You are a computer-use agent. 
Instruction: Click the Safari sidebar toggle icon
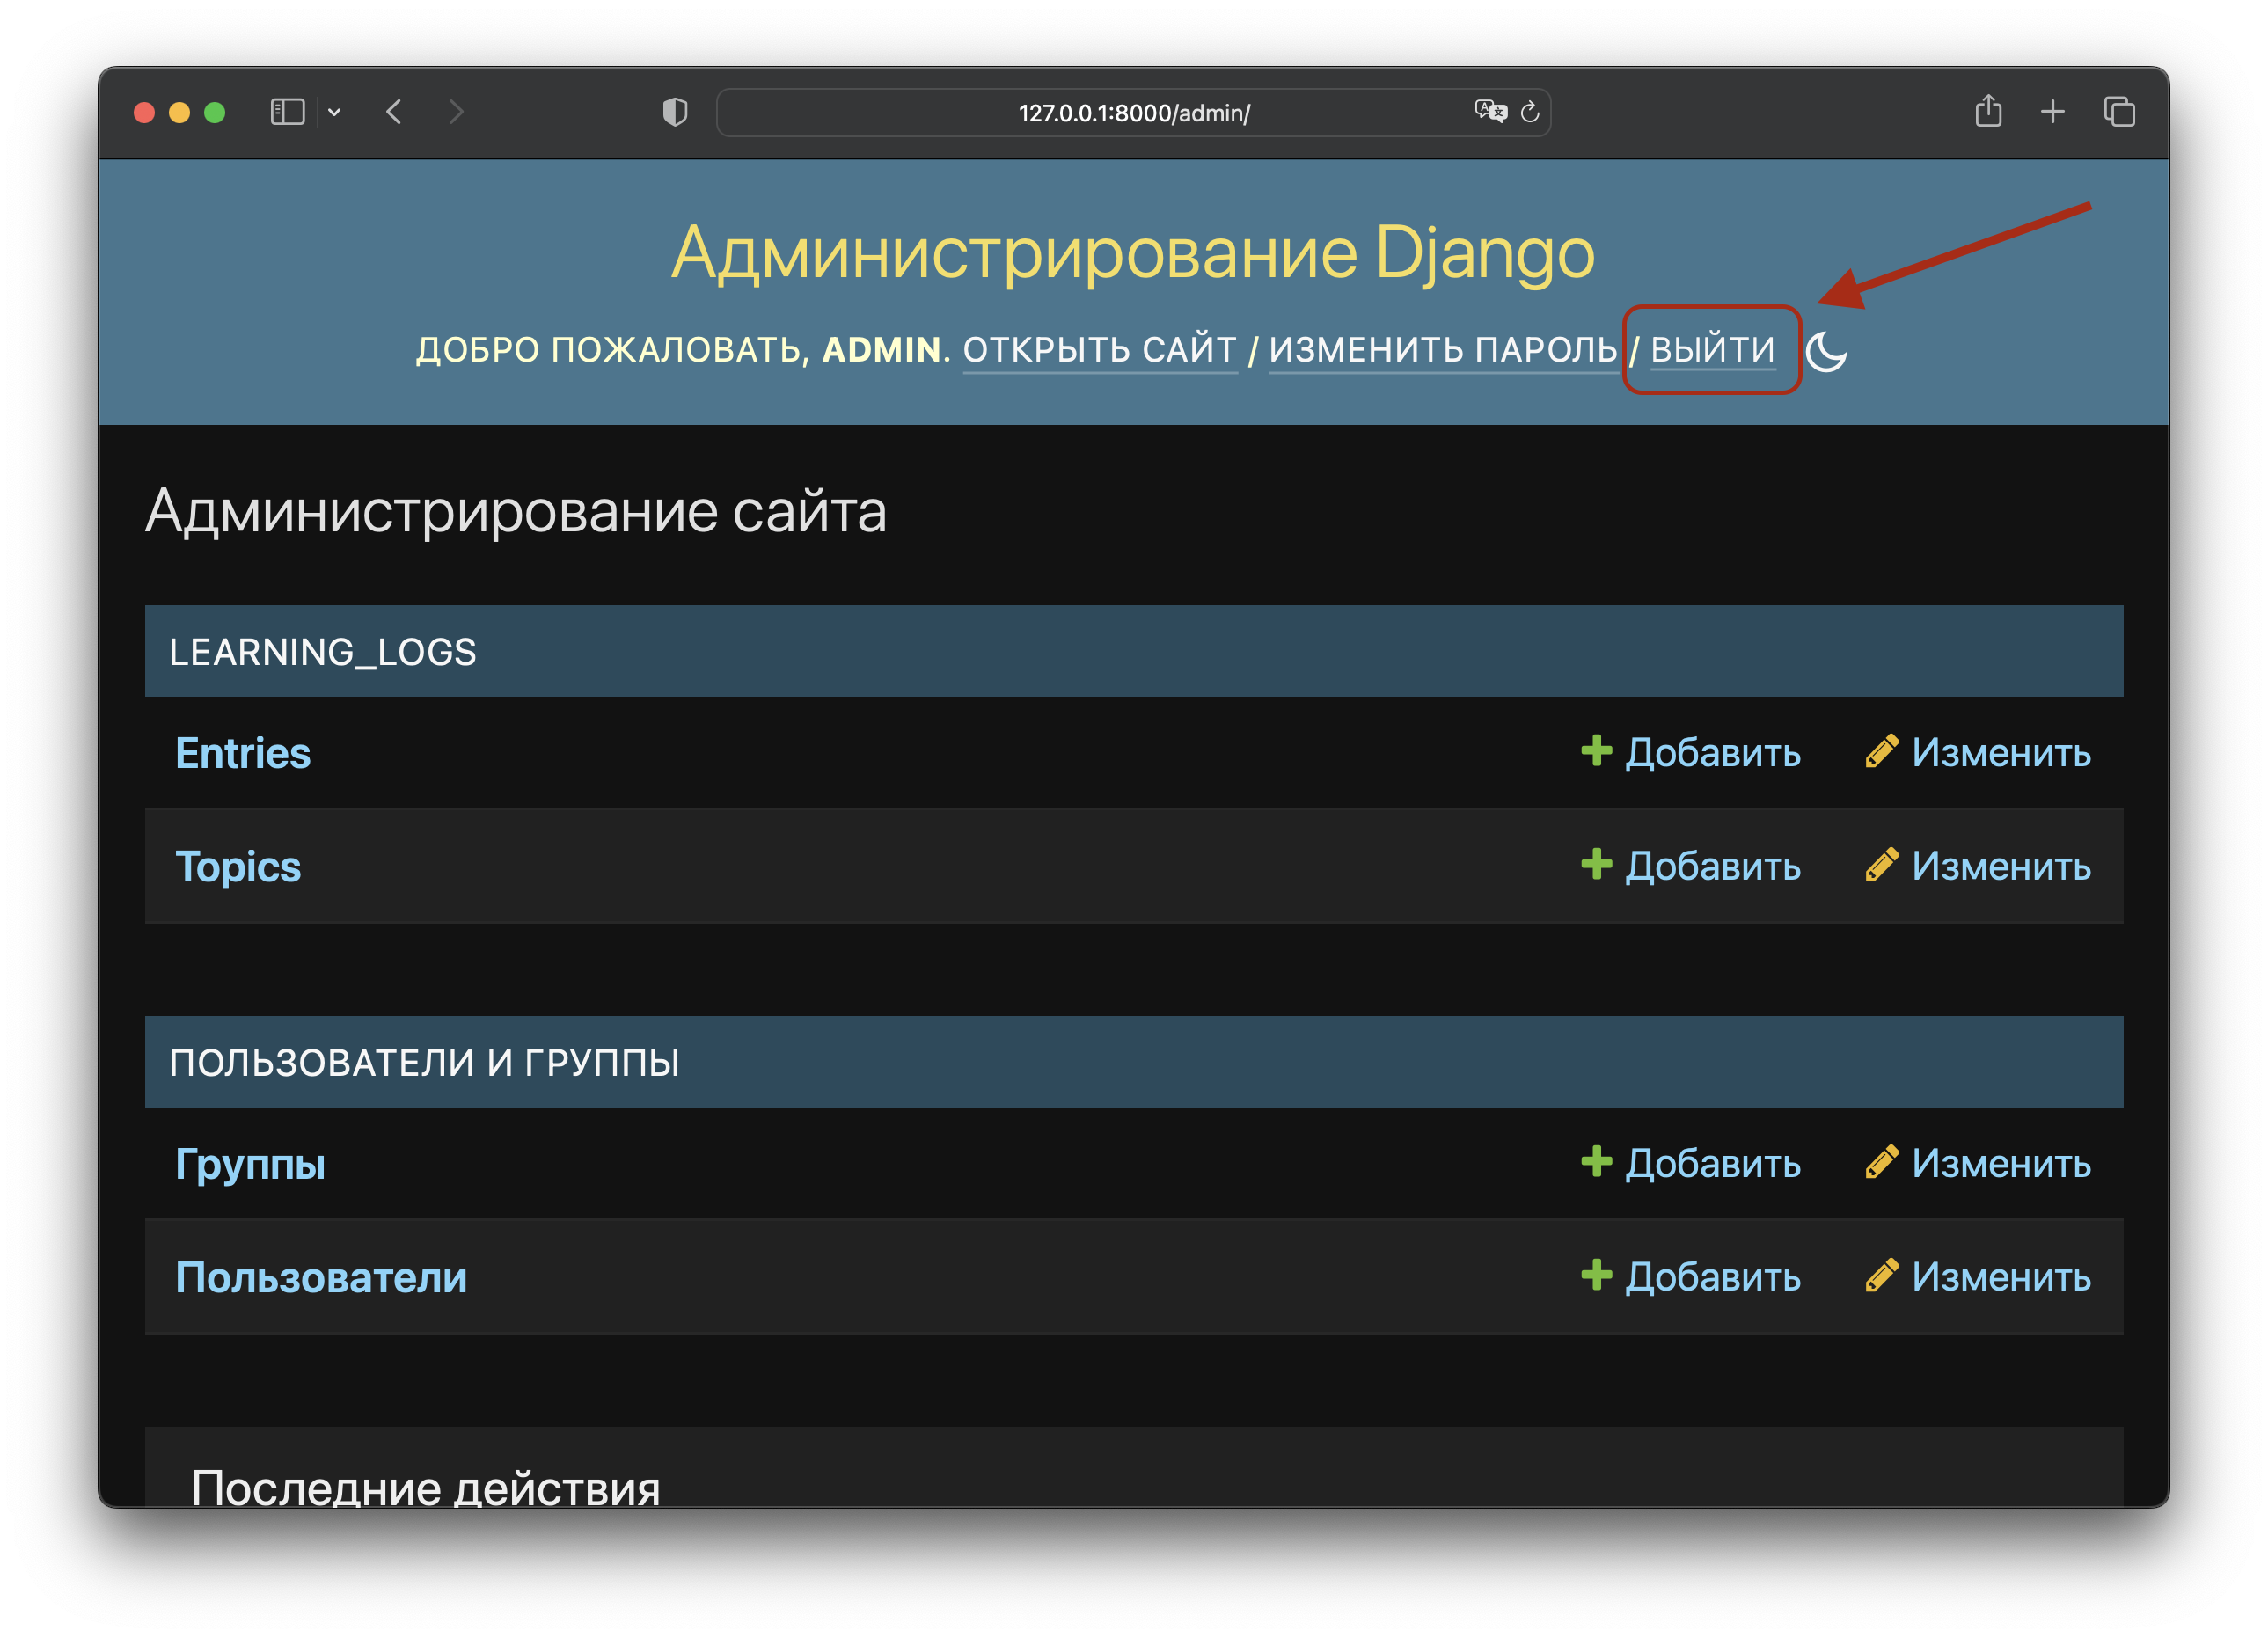(287, 112)
